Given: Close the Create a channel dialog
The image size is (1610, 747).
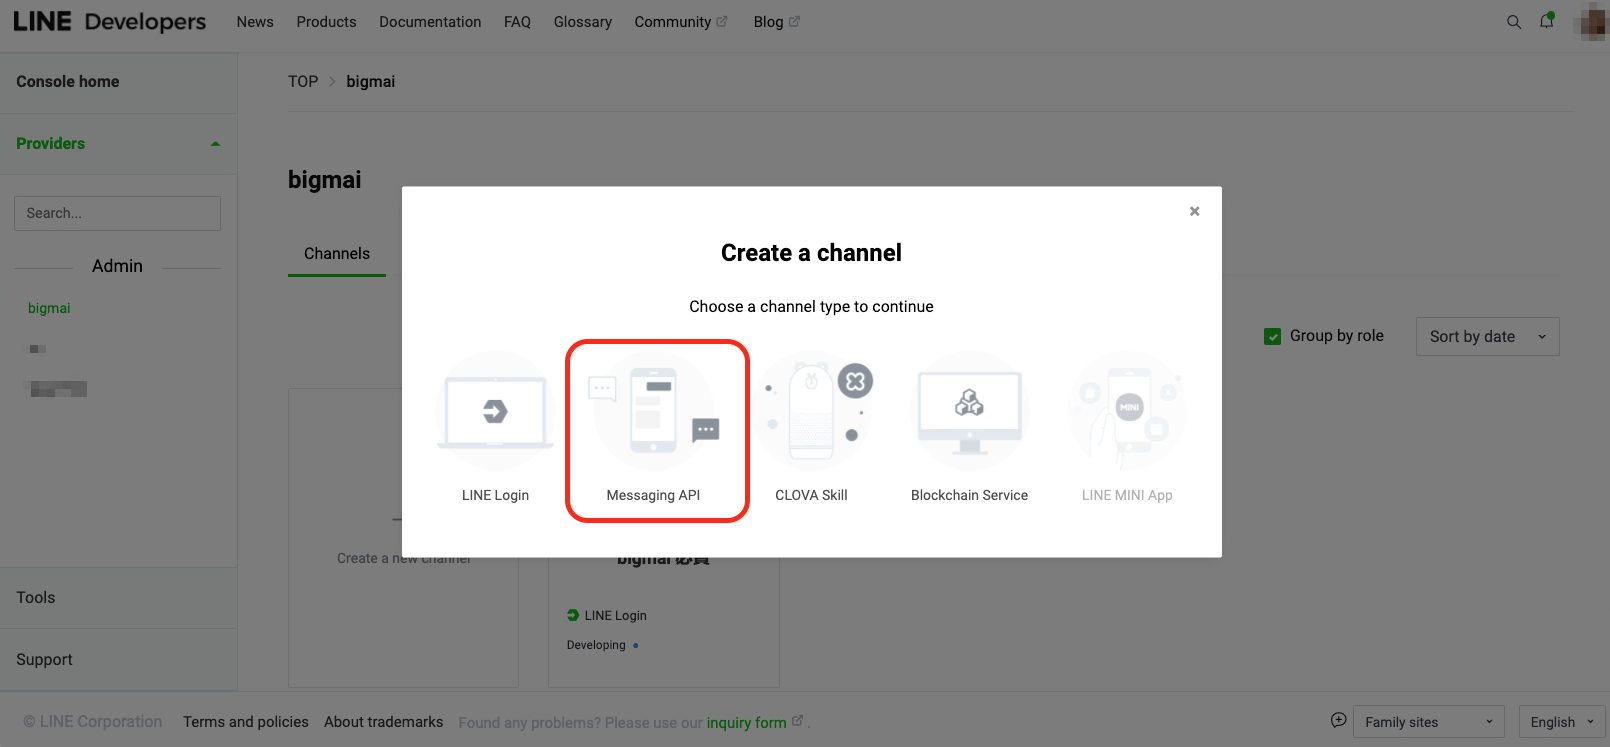Looking at the screenshot, I should tap(1194, 211).
